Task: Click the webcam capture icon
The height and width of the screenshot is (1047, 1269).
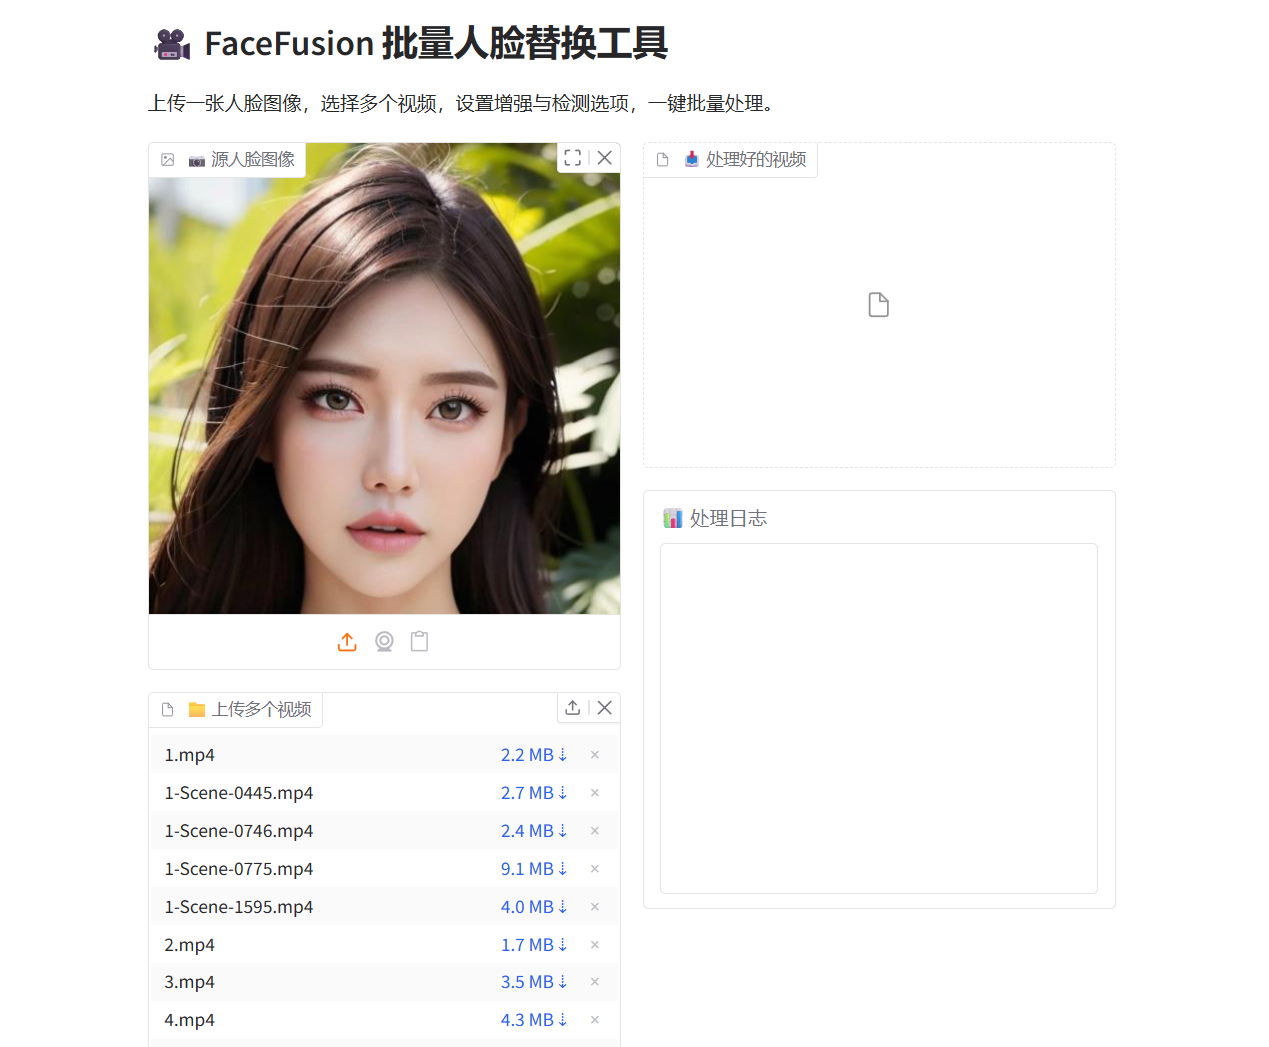Action: point(384,642)
